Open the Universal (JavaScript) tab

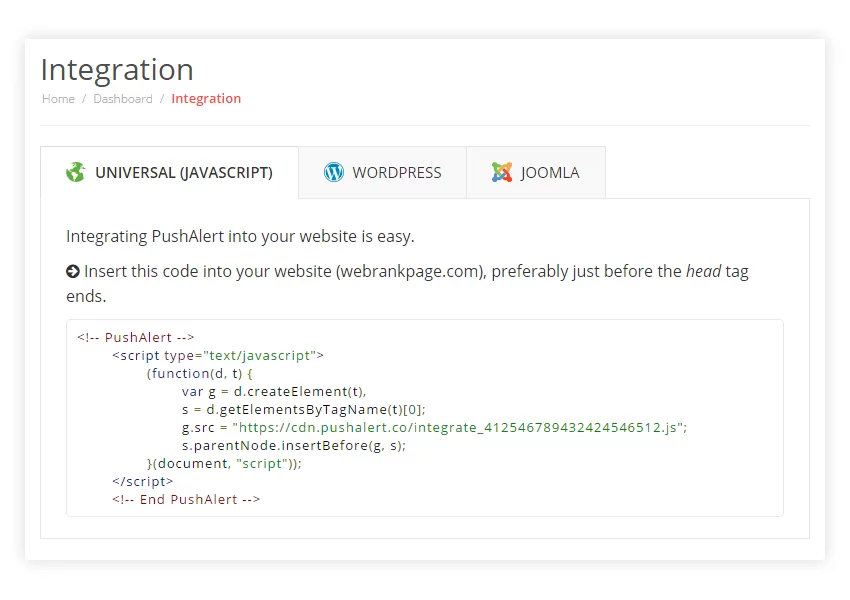pos(169,172)
